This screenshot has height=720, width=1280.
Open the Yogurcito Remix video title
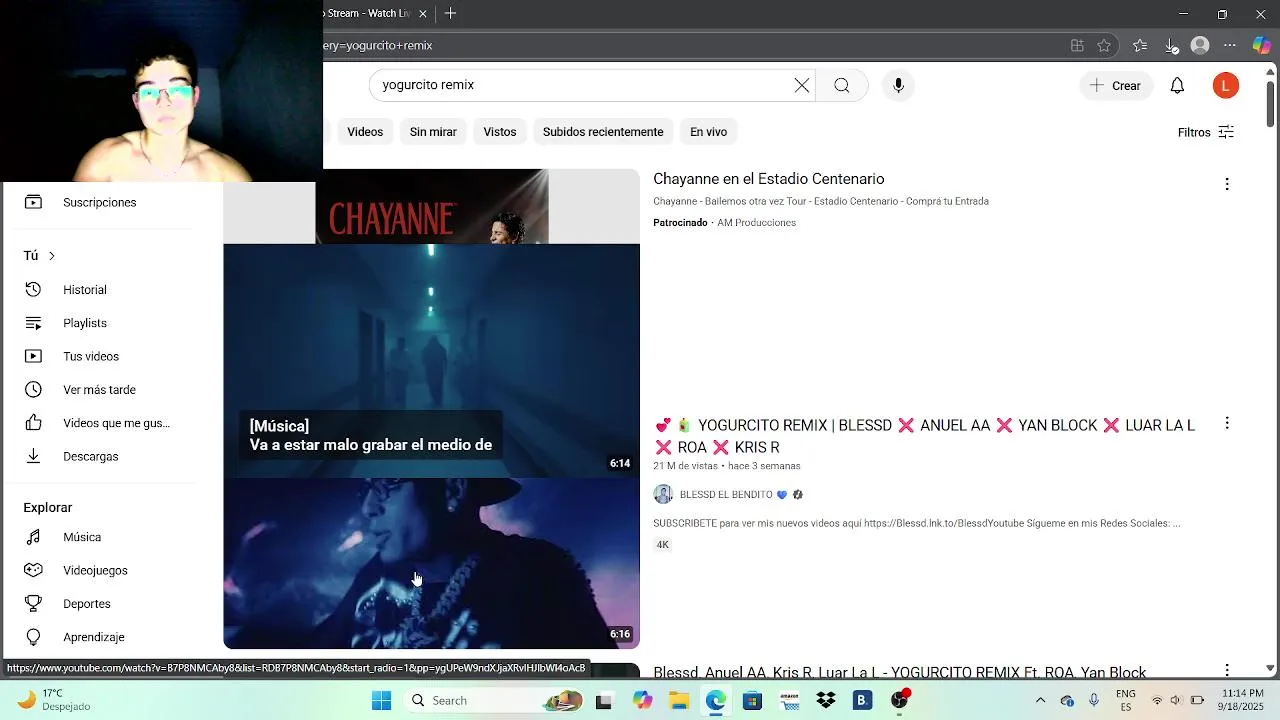coord(925,436)
